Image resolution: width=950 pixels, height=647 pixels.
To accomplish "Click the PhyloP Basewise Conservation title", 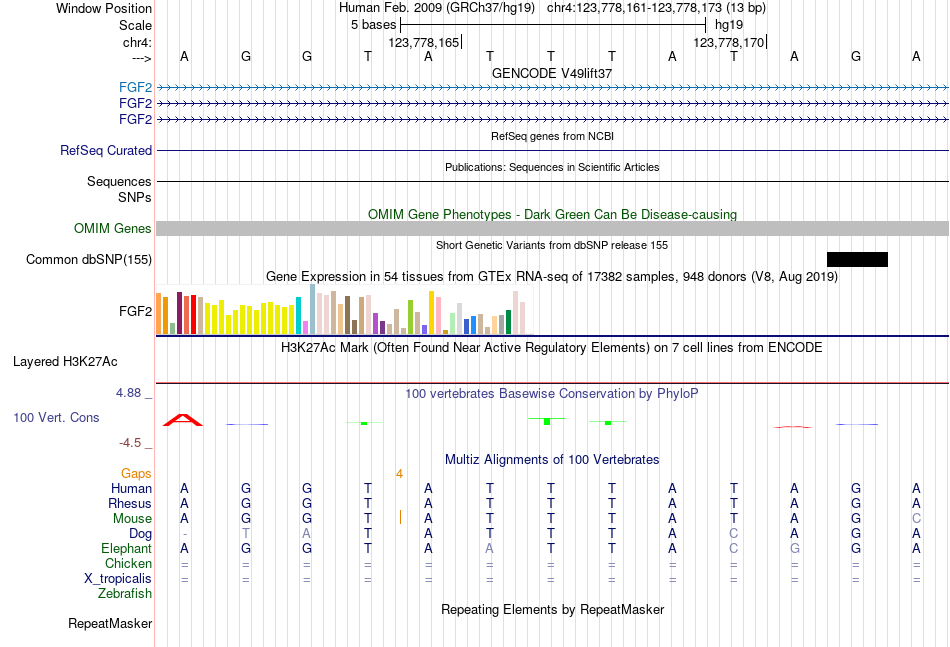I will 552,394.
